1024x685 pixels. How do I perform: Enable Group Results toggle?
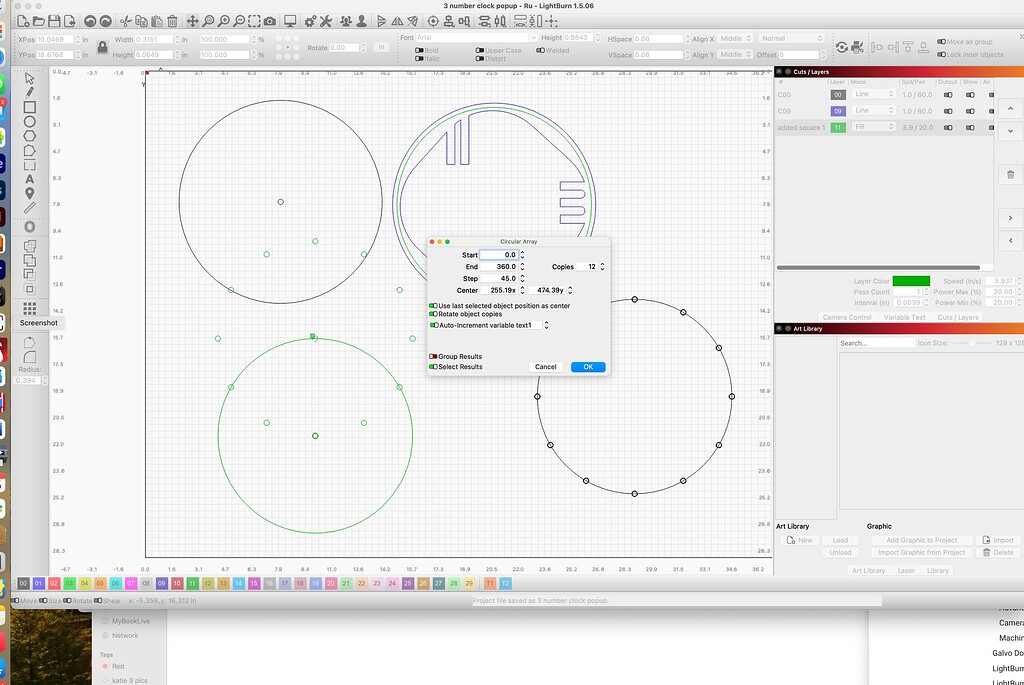coord(432,356)
